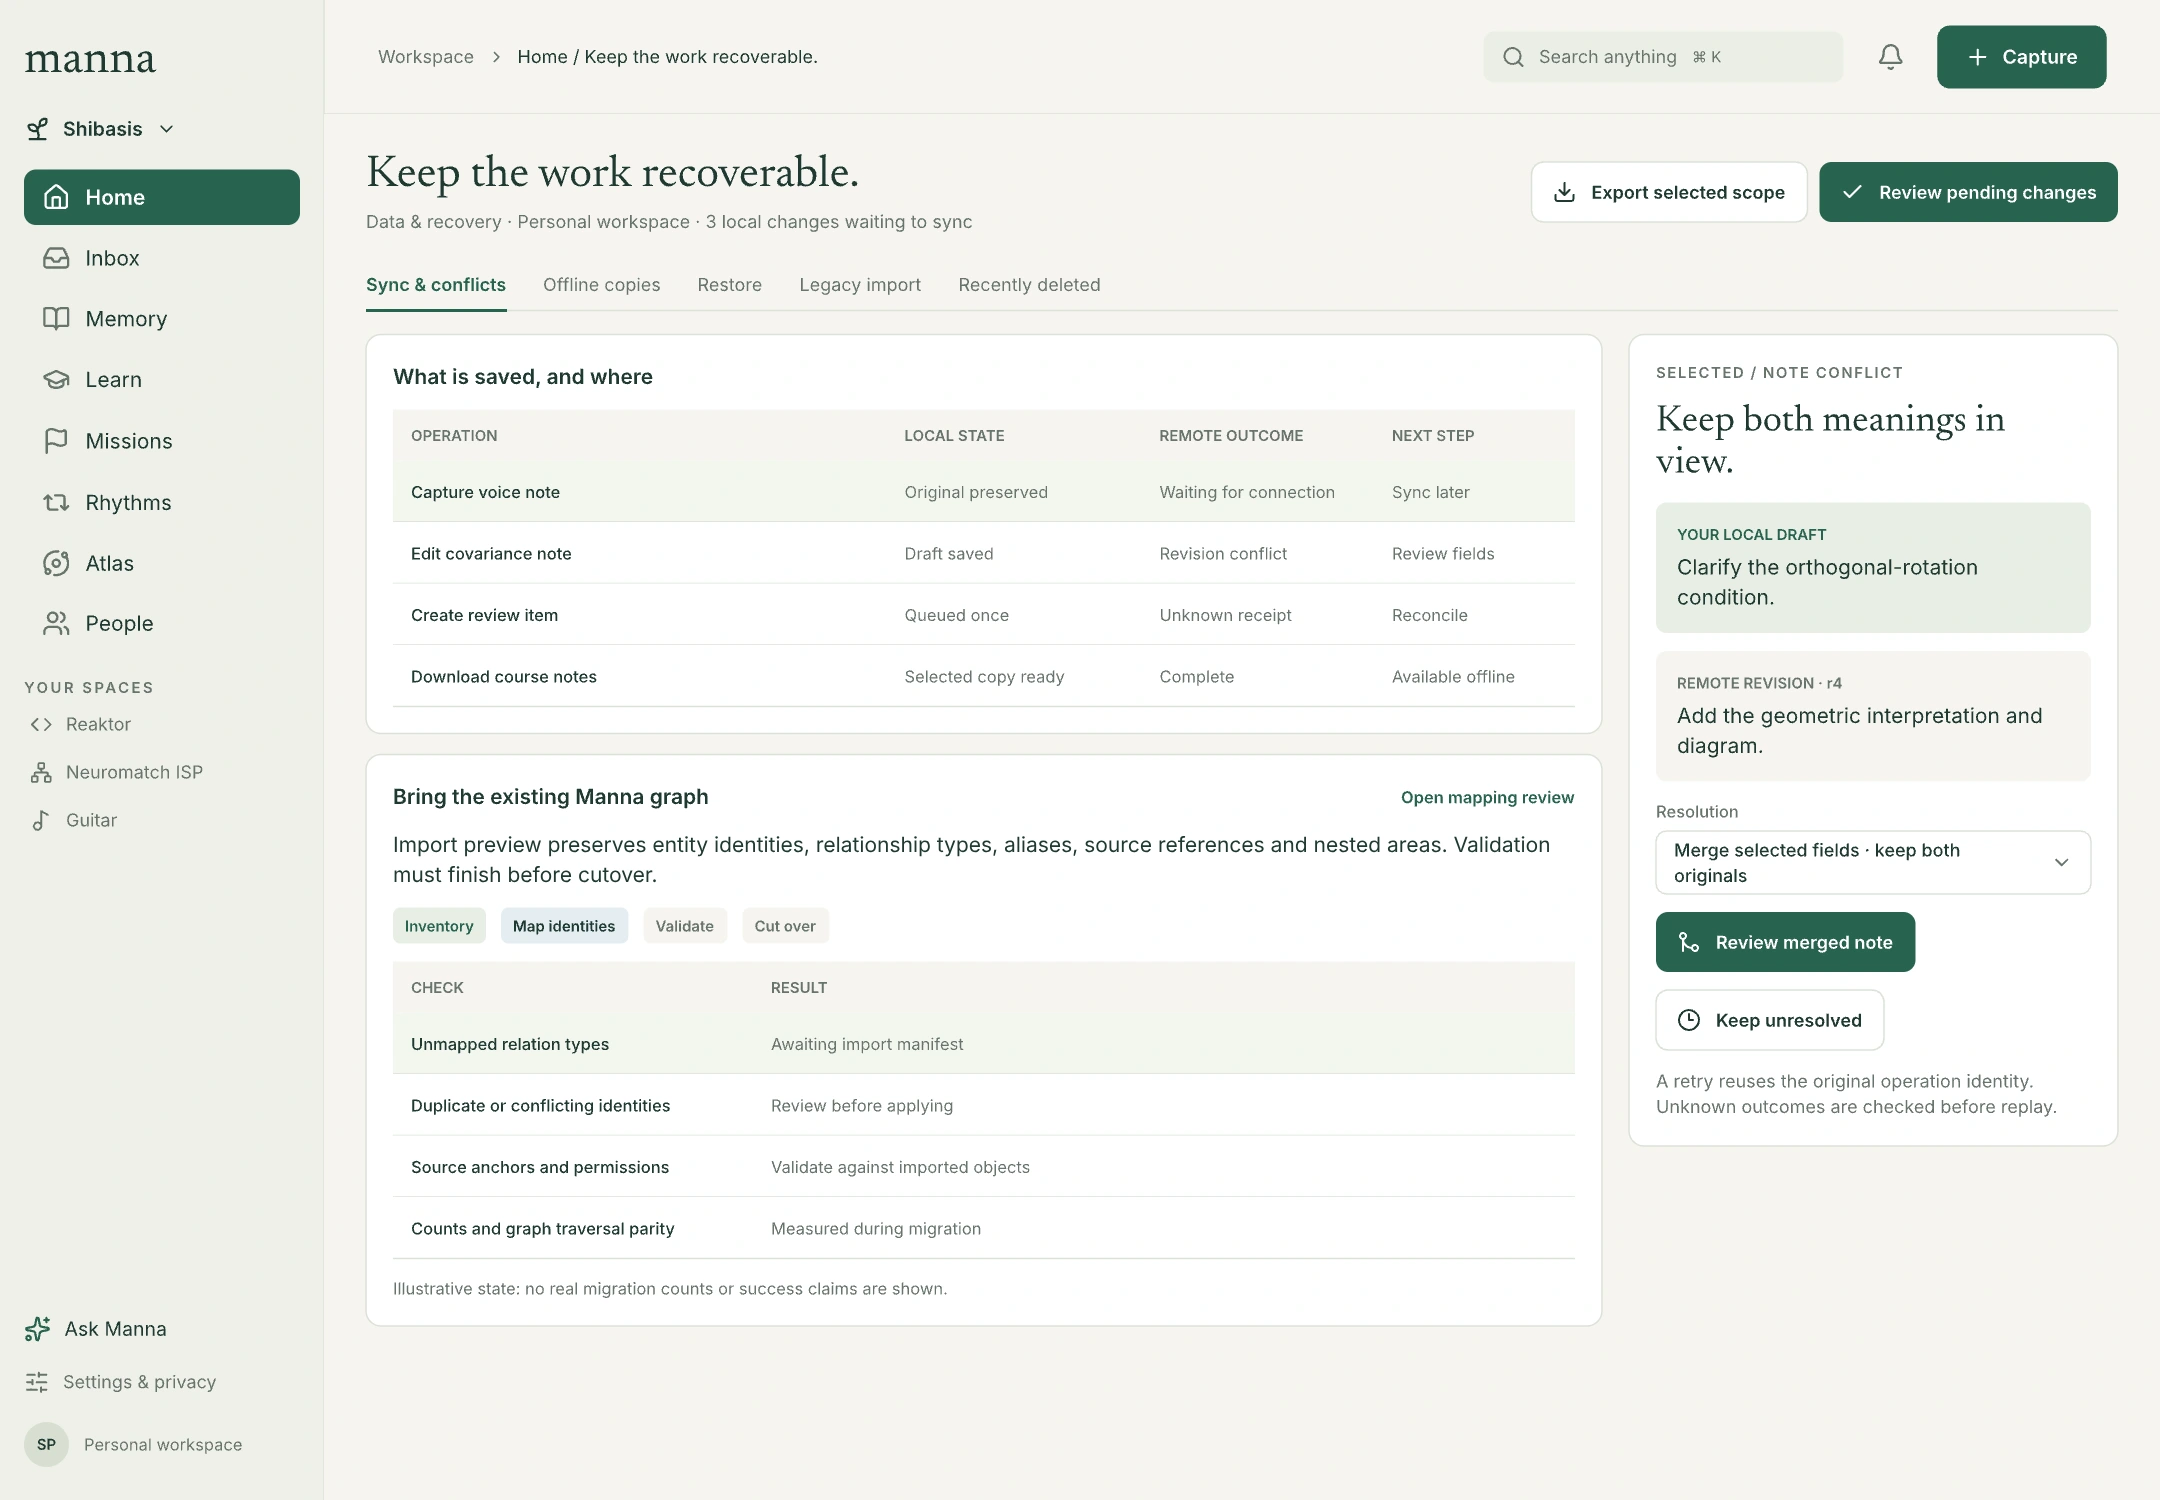Click Export selected scope button

(1669, 192)
